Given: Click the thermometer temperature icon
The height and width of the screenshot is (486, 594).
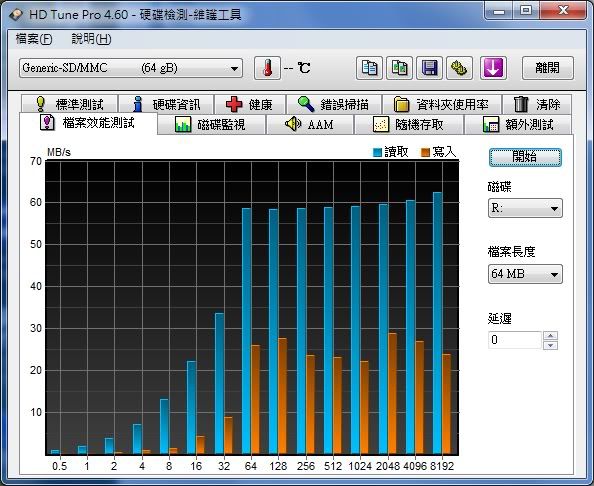Looking at the screenshot, I should pos(267,68).
